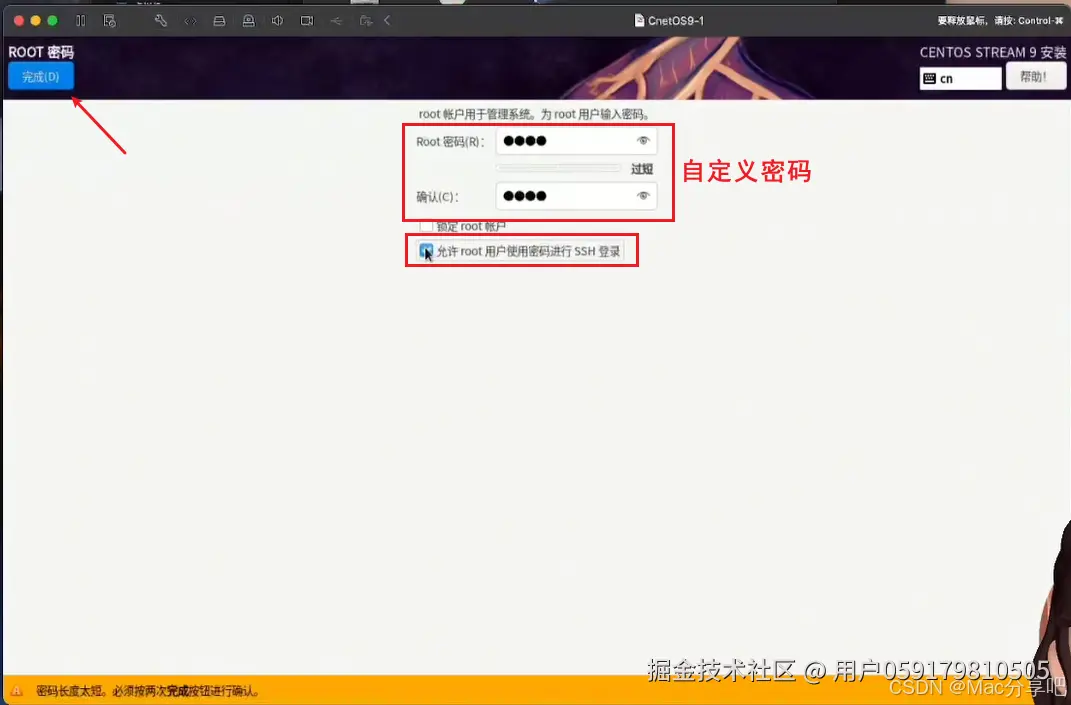1071x705 pixels.
Task: Click the back chevron in the toolbar
Action: coord(387,20)
